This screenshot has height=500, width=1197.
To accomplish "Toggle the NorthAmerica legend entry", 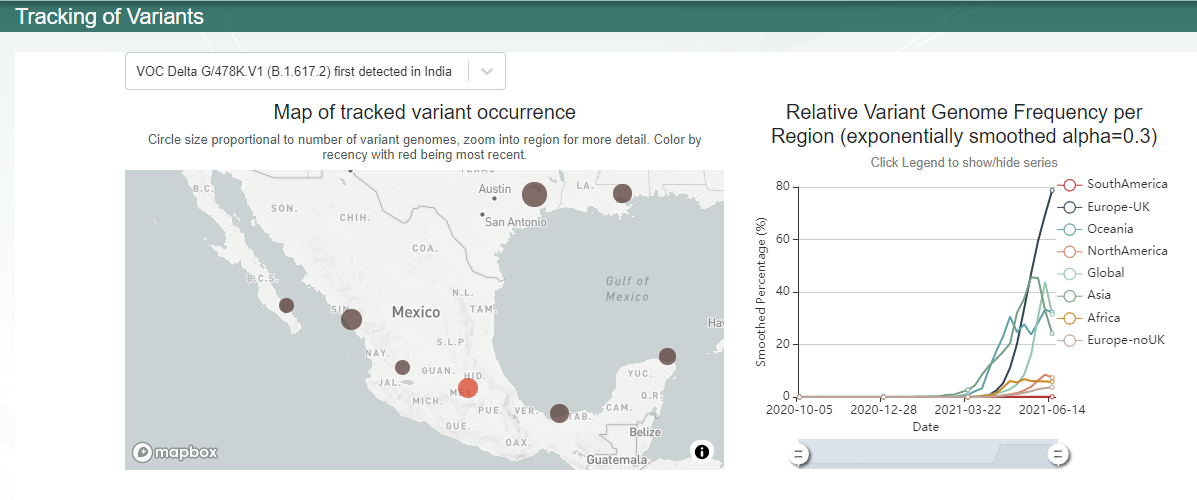I will (x=1112, y=251).
